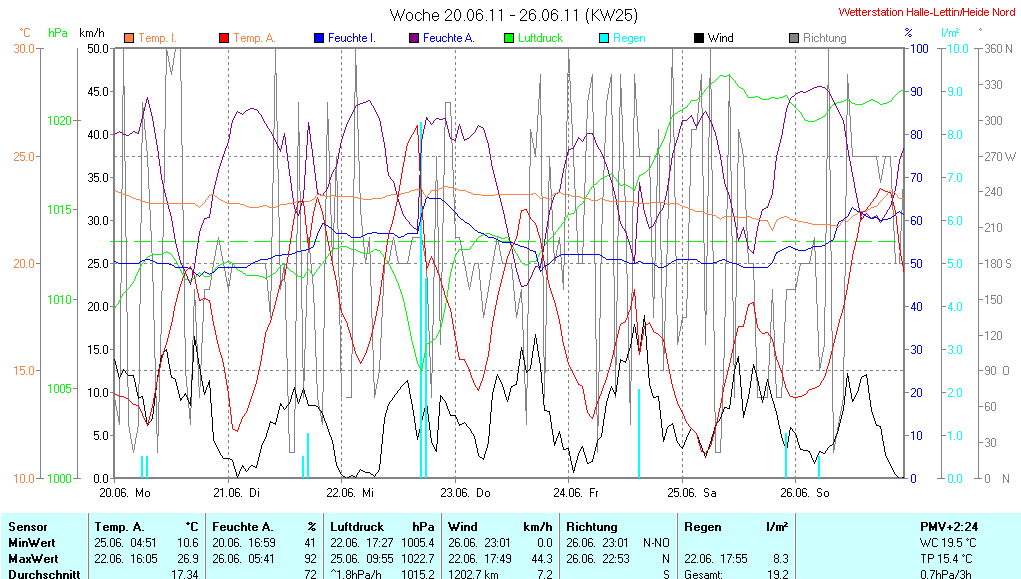
Task: Select the blue Feuchte I. legend swatch
Action: [x=318, y=38]
